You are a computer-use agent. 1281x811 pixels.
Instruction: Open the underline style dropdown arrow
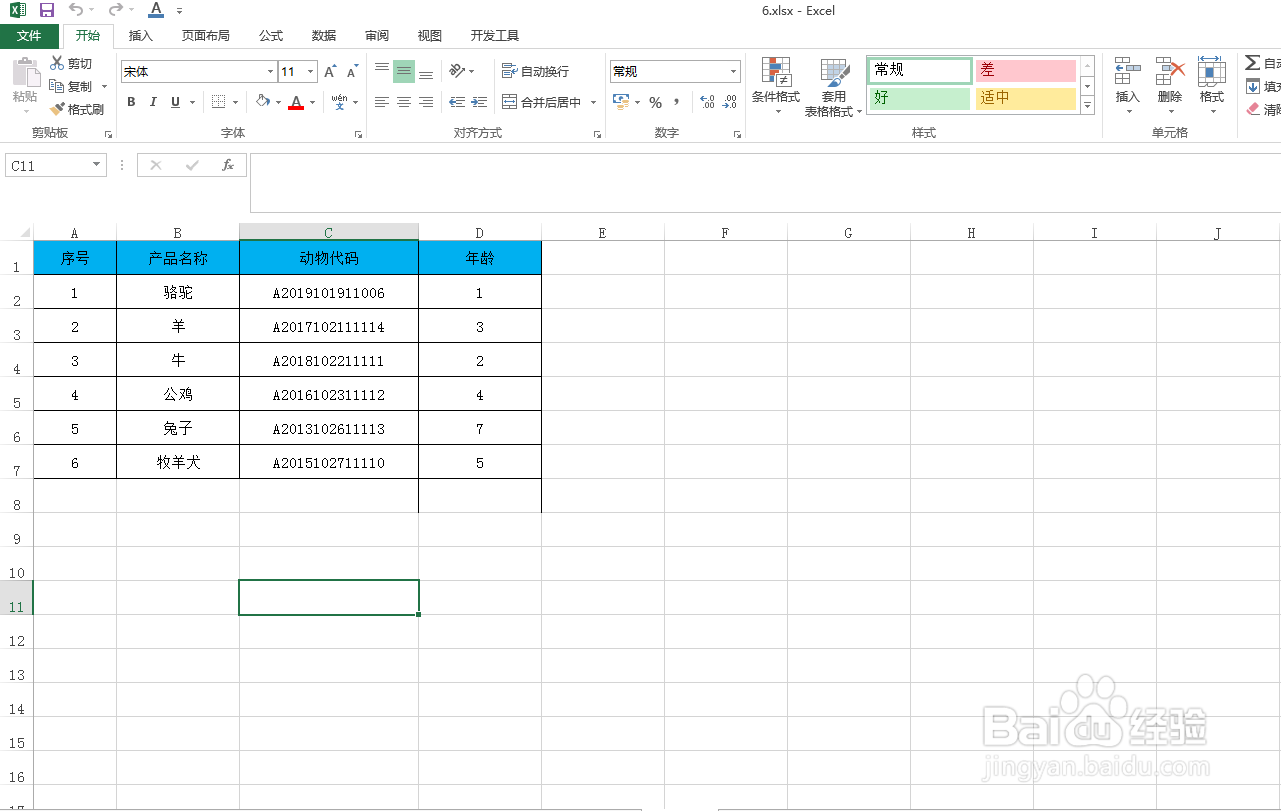pos(191,102)
